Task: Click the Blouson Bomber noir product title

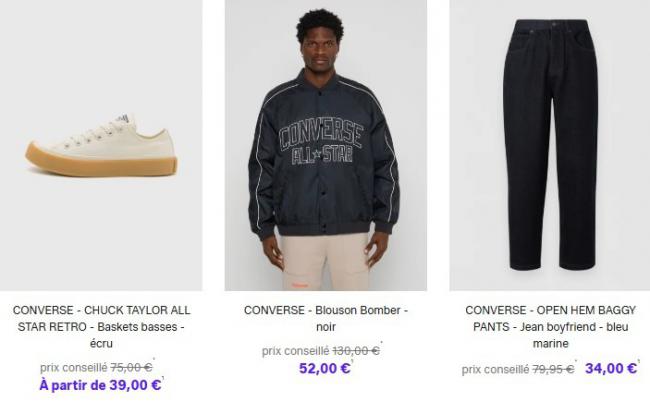Action: click(326, 318)
